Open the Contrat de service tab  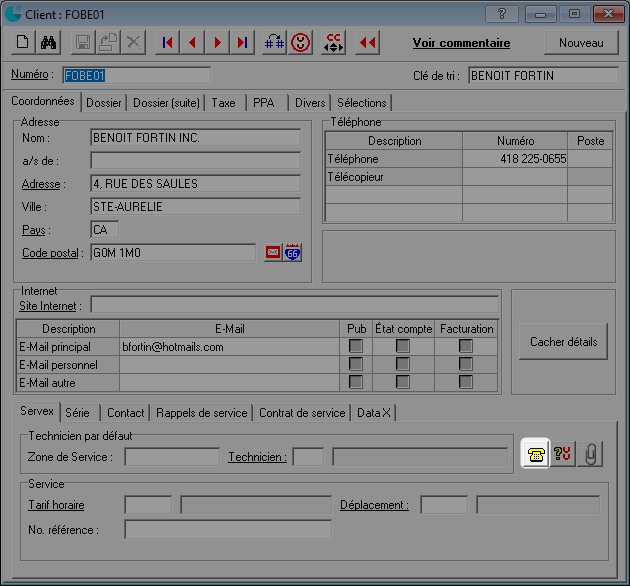click(x=302, y=412)
